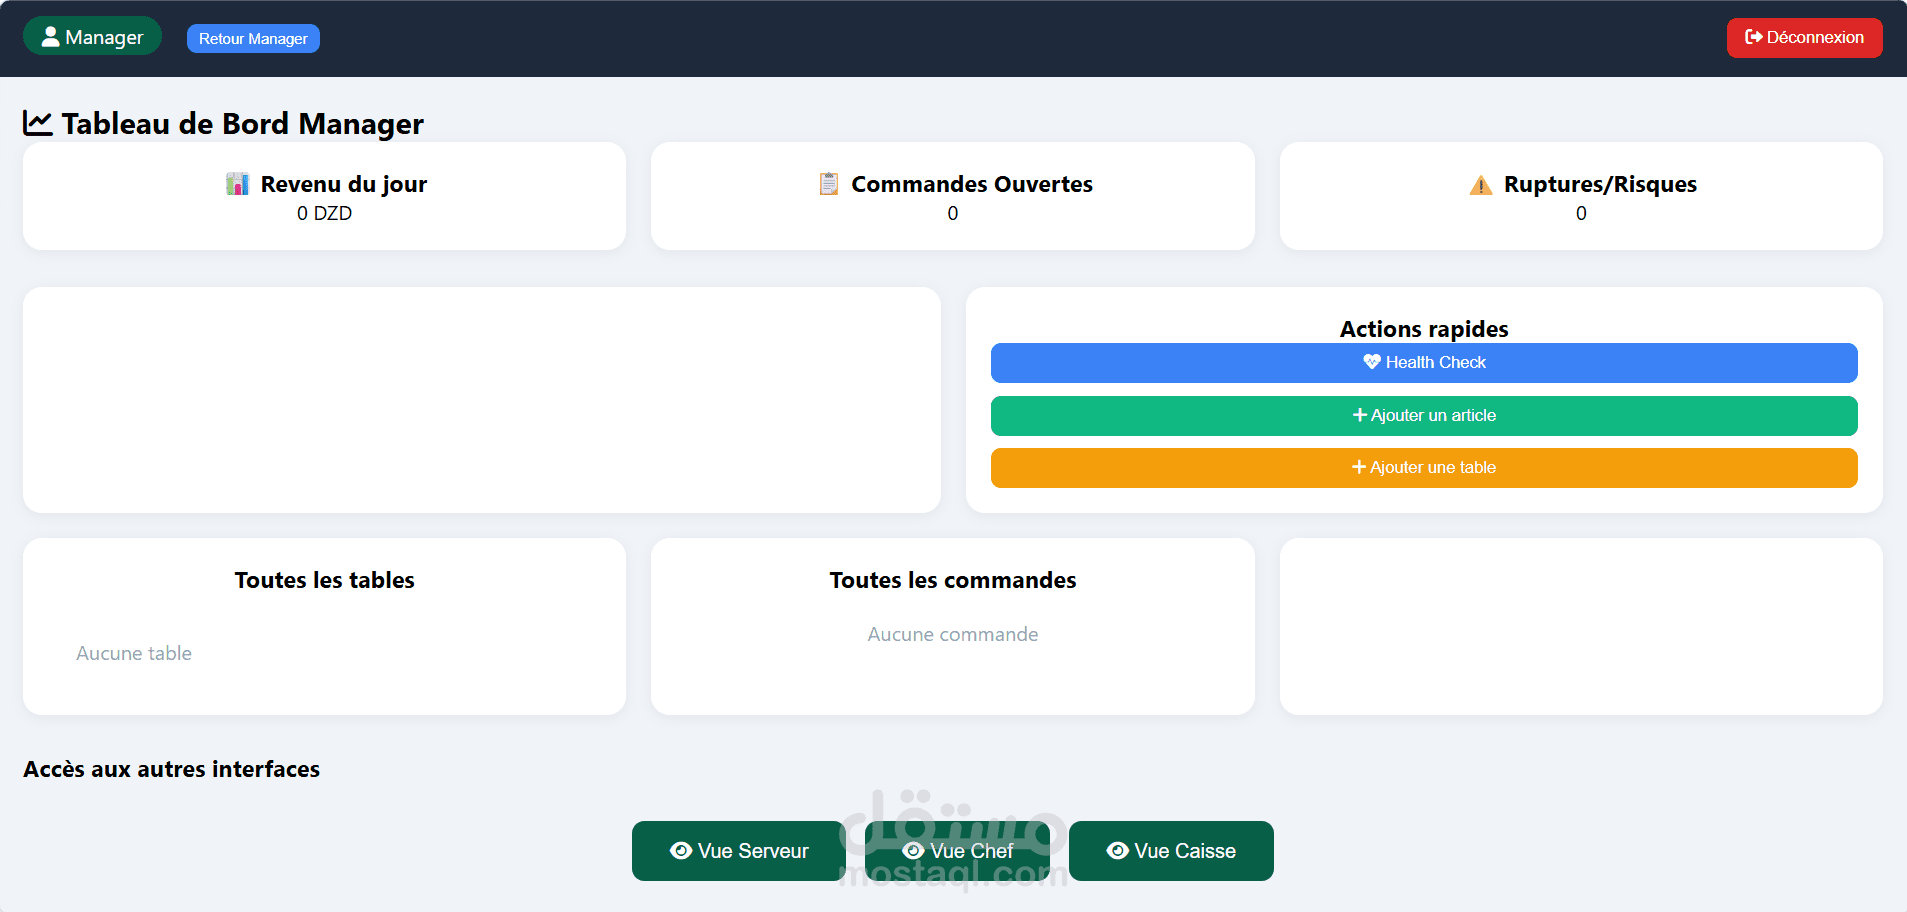This screenshot has width=1907, height=912.
Task: Click the plus icon in Ajouter une table
Action: [x=1358, y=467]
